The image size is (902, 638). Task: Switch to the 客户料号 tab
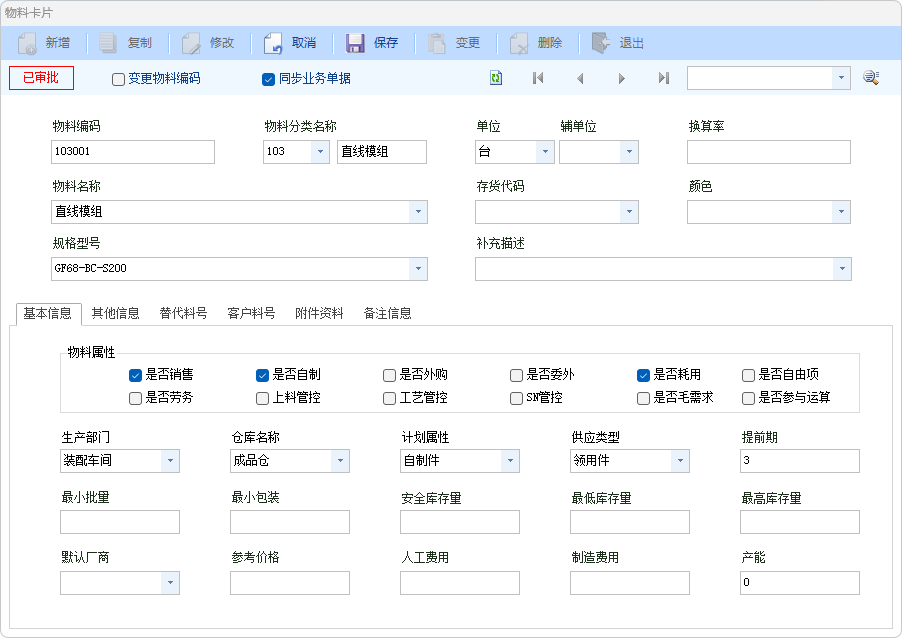point(251,314)
